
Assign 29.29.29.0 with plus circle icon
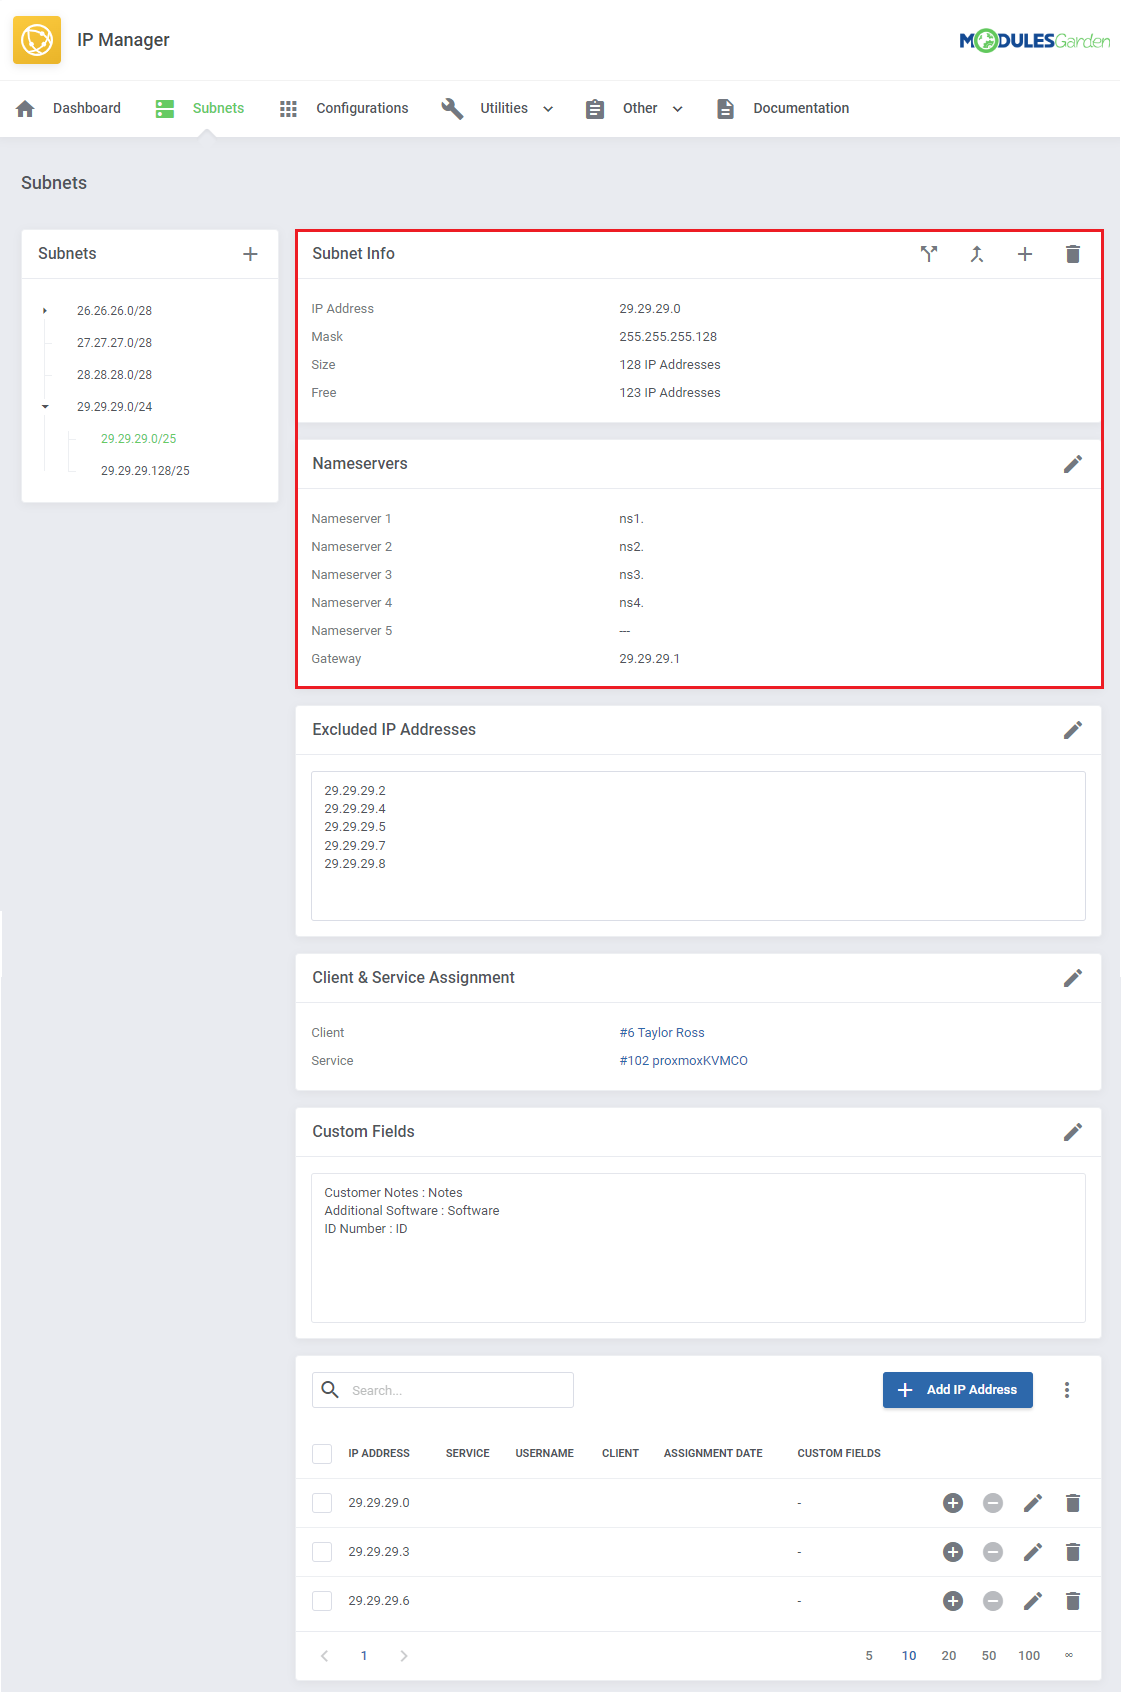[953, 1503]
